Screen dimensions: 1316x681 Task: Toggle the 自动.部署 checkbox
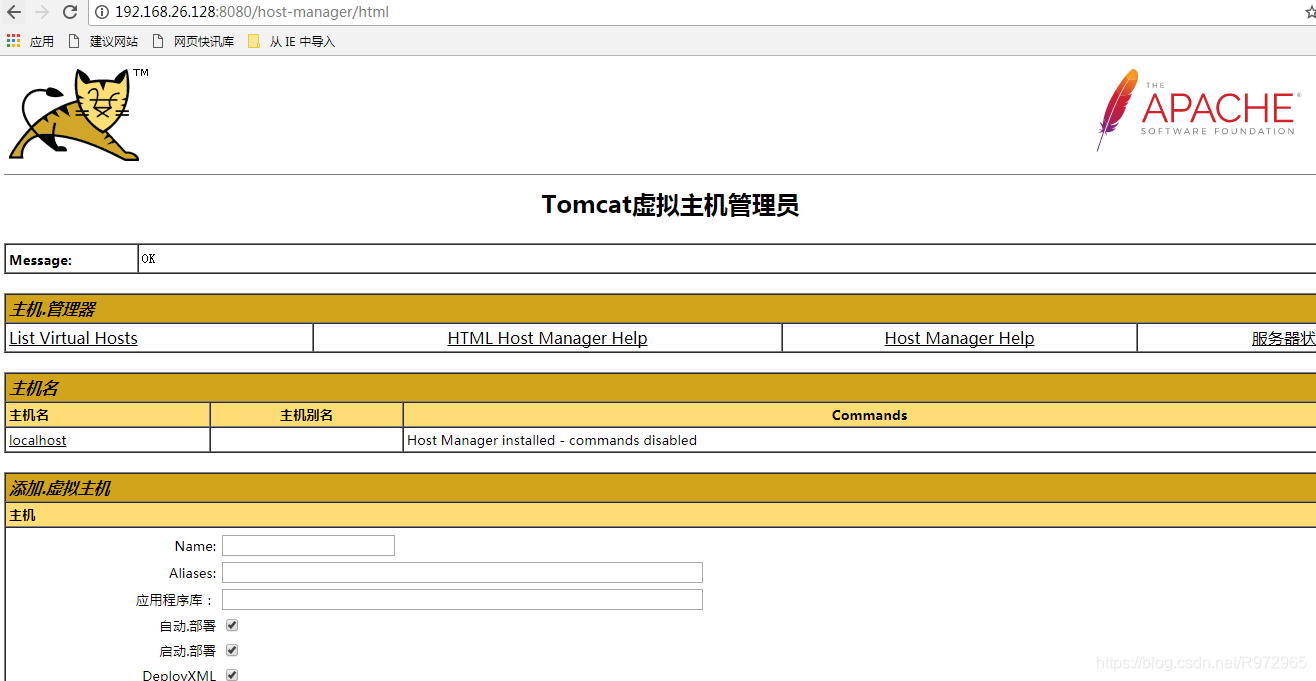coord(232,625)
